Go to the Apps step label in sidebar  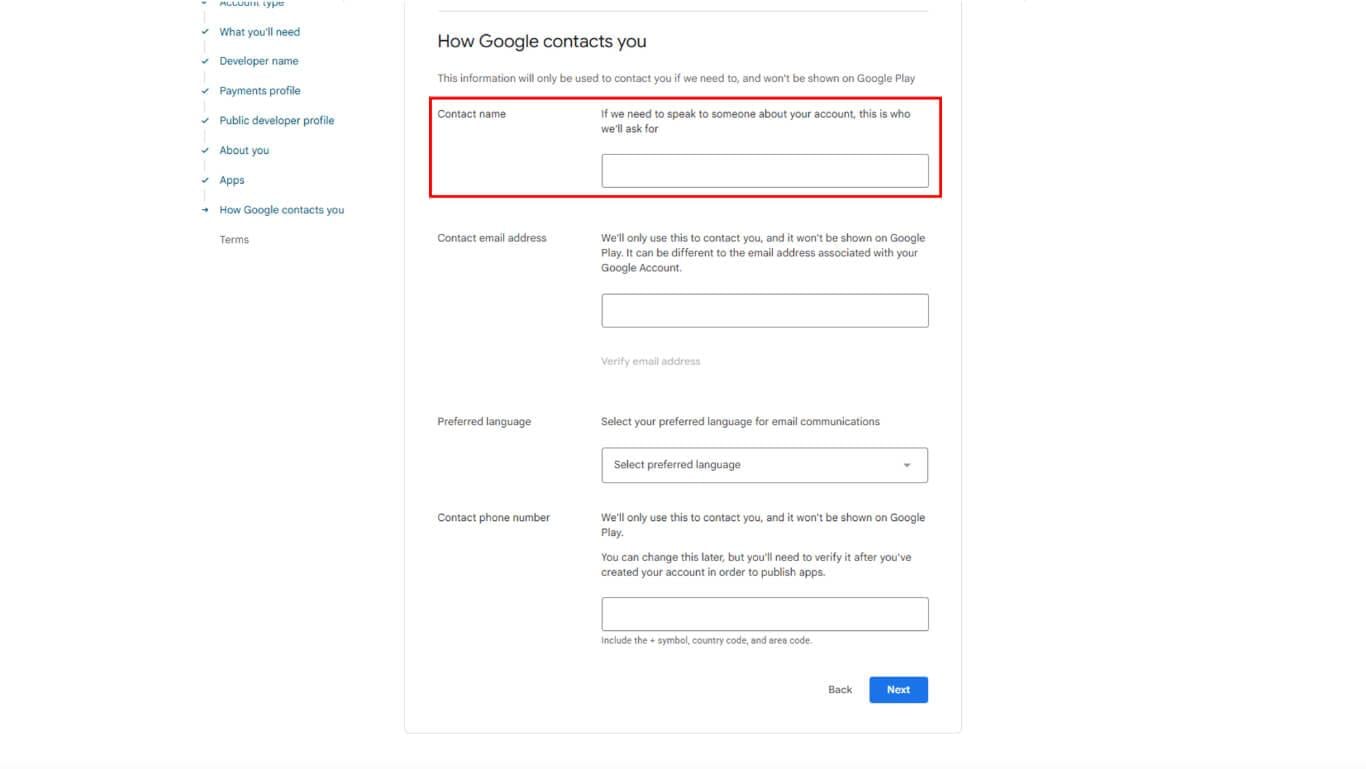coord(232,181)
